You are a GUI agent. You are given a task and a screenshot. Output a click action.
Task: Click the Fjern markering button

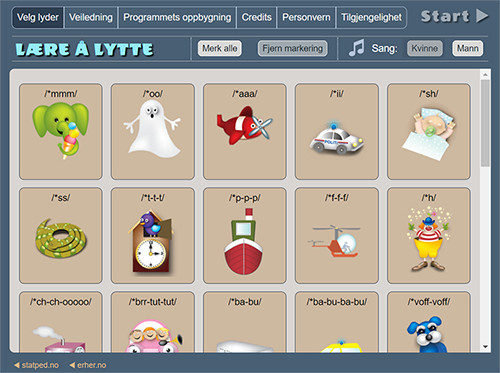(292, 48)
